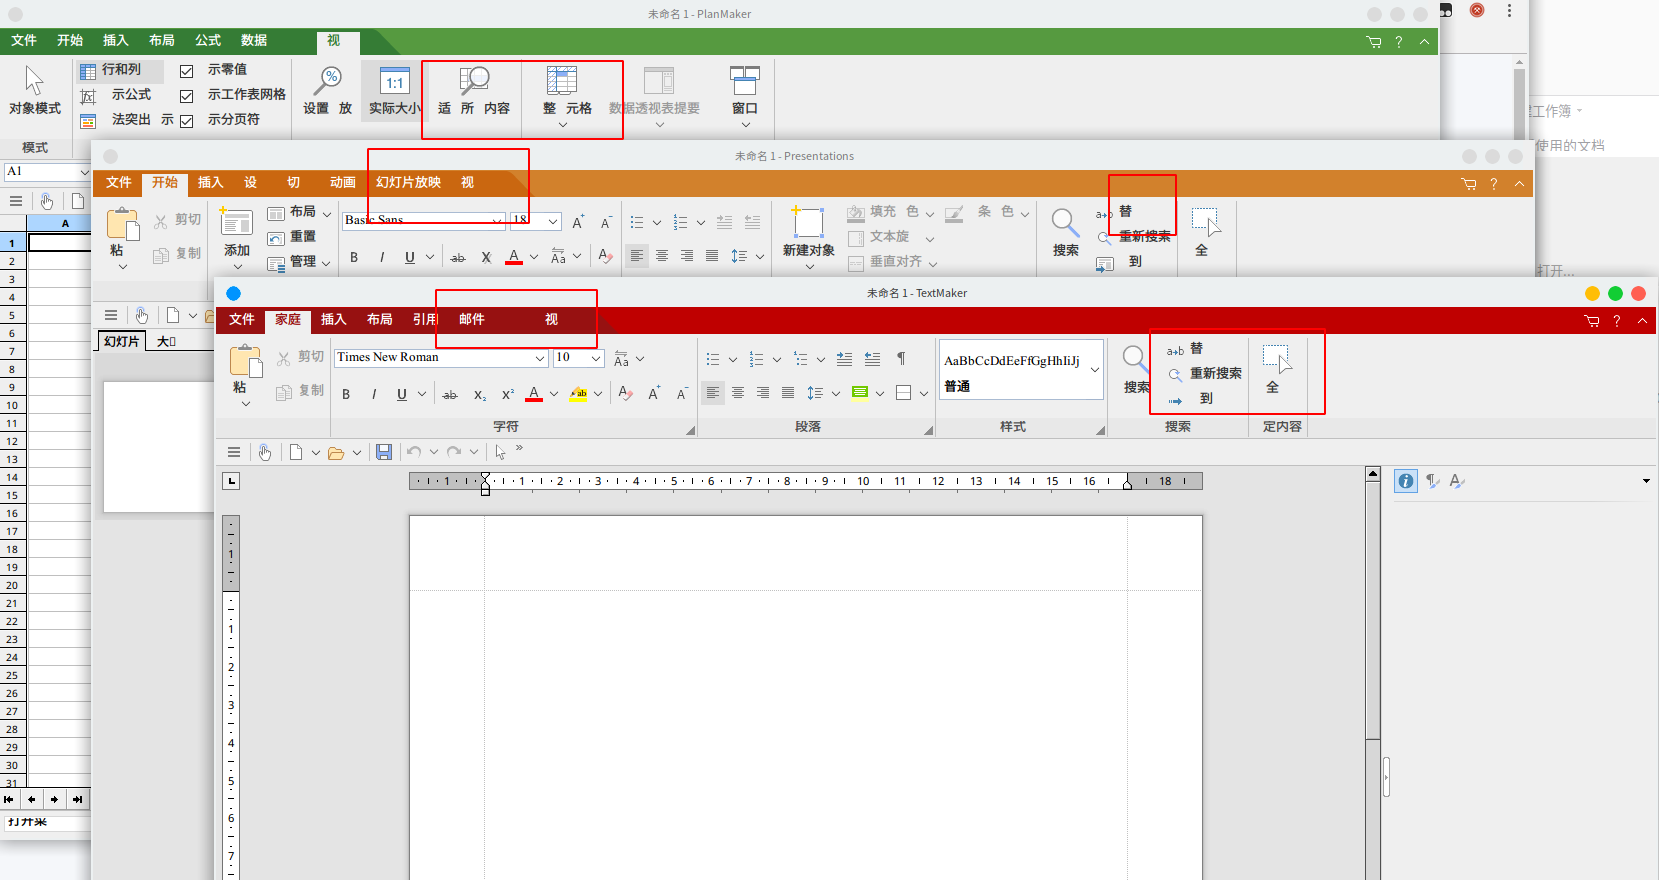Click the strikethrough icon in TextMaker
This screenshot has width=1659, height=880.
(x=450, y=394)
